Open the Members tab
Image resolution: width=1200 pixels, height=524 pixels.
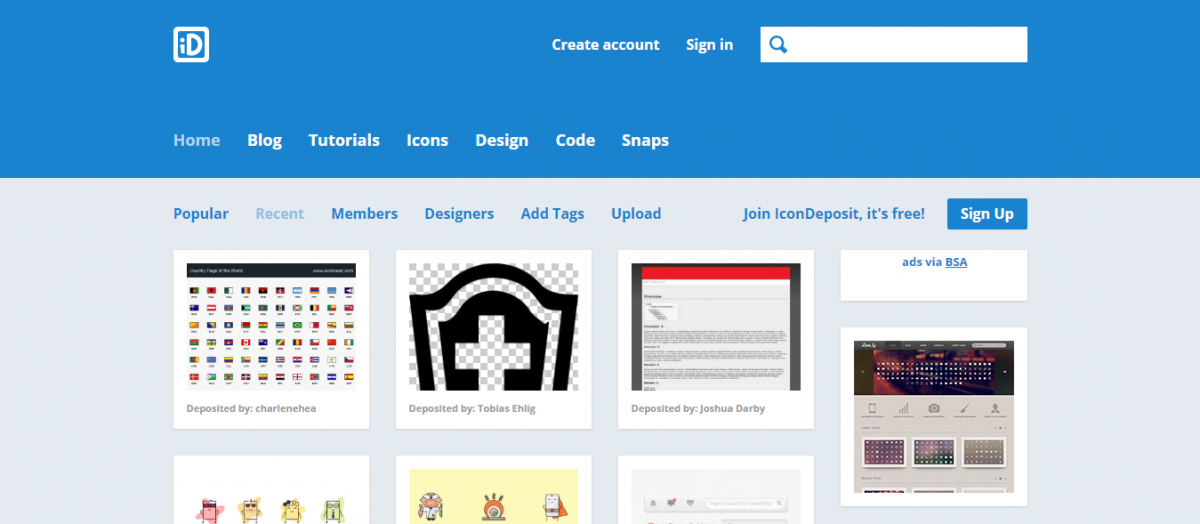click(x=364, y=213)
